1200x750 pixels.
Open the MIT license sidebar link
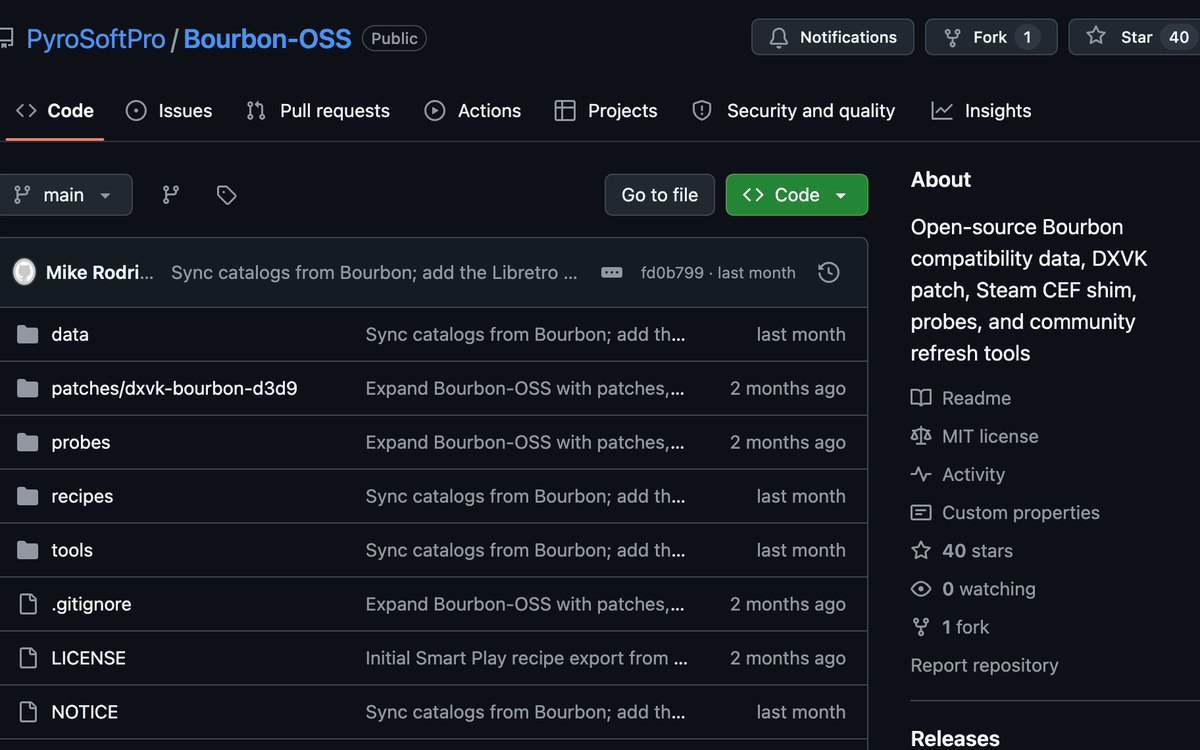(x=990, y=436)
